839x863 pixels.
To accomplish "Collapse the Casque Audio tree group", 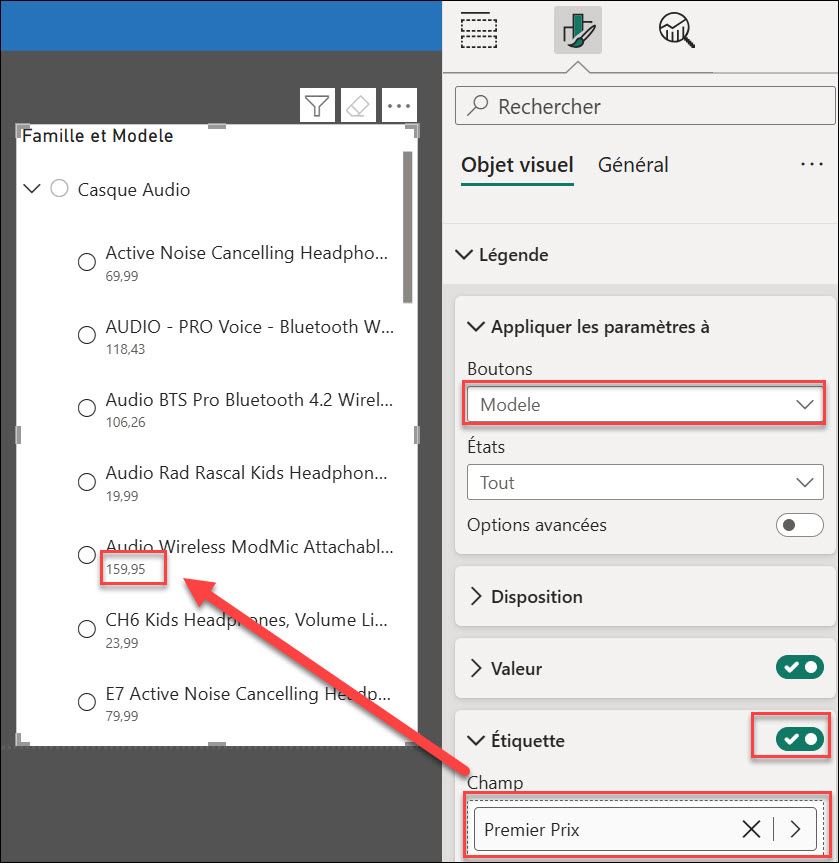I will (x=31, y=189).
